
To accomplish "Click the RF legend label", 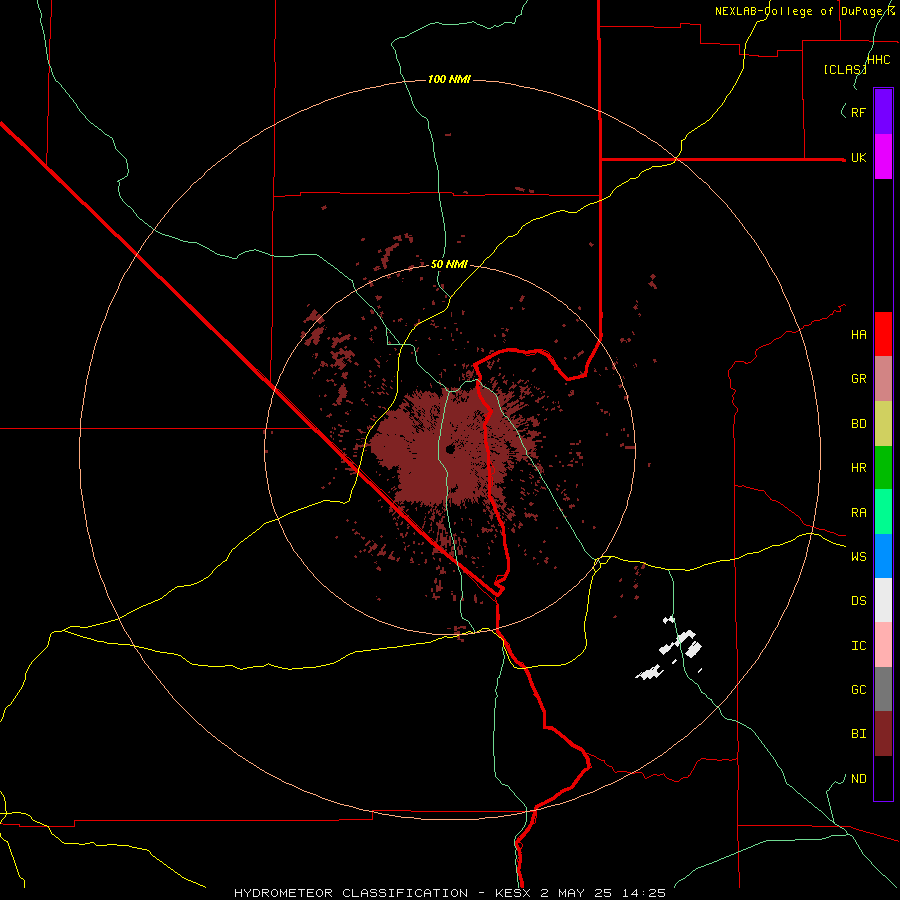I will [x=858, y=112].
